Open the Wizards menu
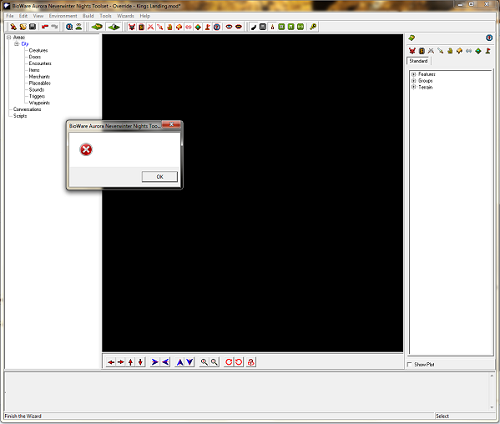 (125, 16)
